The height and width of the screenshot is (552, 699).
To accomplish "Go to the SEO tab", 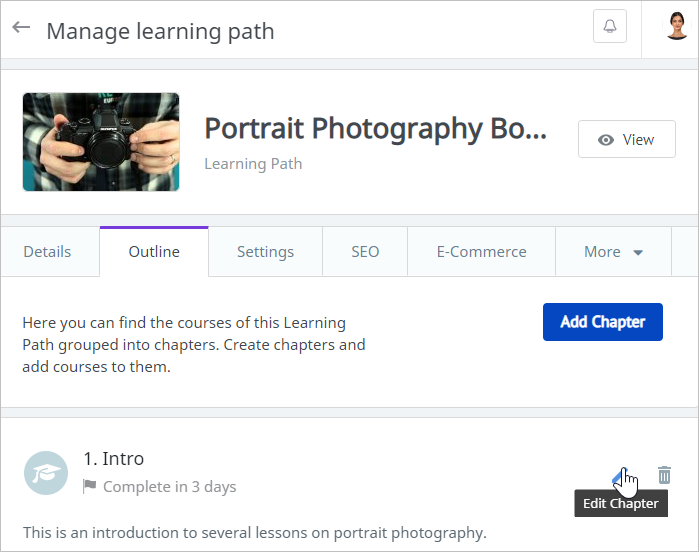I will (365, 252).
